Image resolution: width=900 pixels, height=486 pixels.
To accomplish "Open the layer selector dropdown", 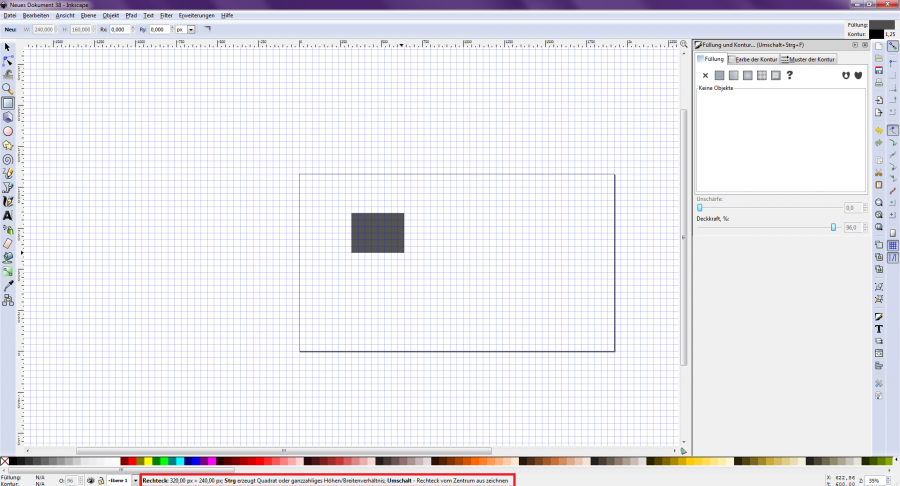I will pos(135,481).
